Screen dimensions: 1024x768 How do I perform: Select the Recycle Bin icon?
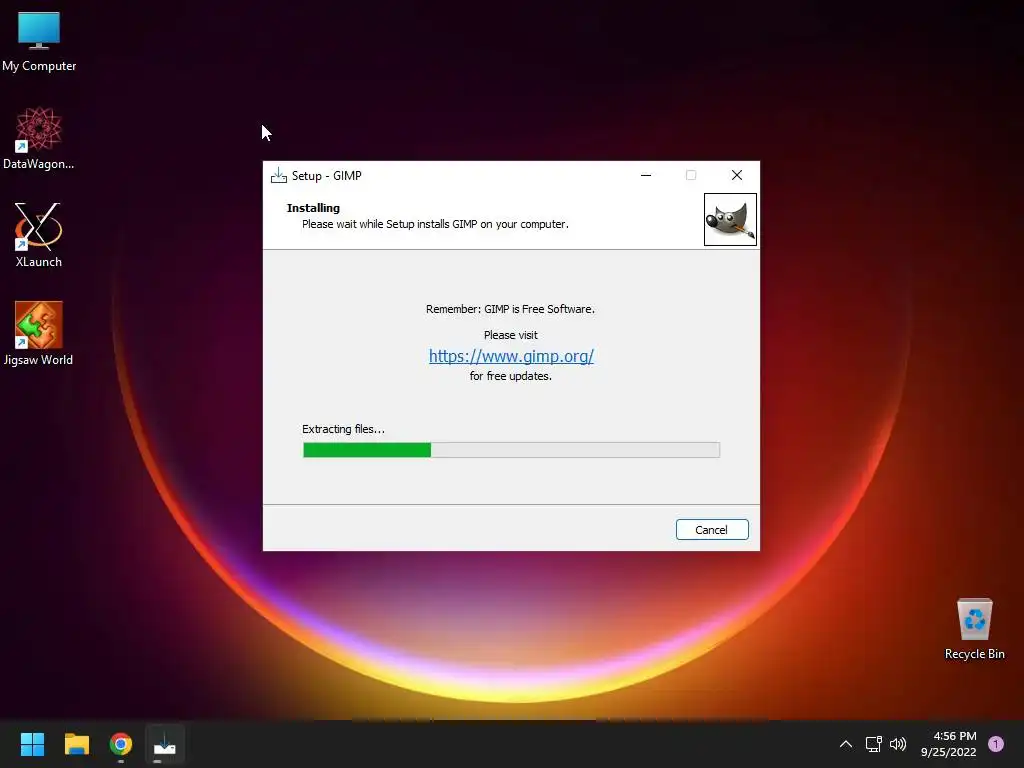tap(974, 629)
